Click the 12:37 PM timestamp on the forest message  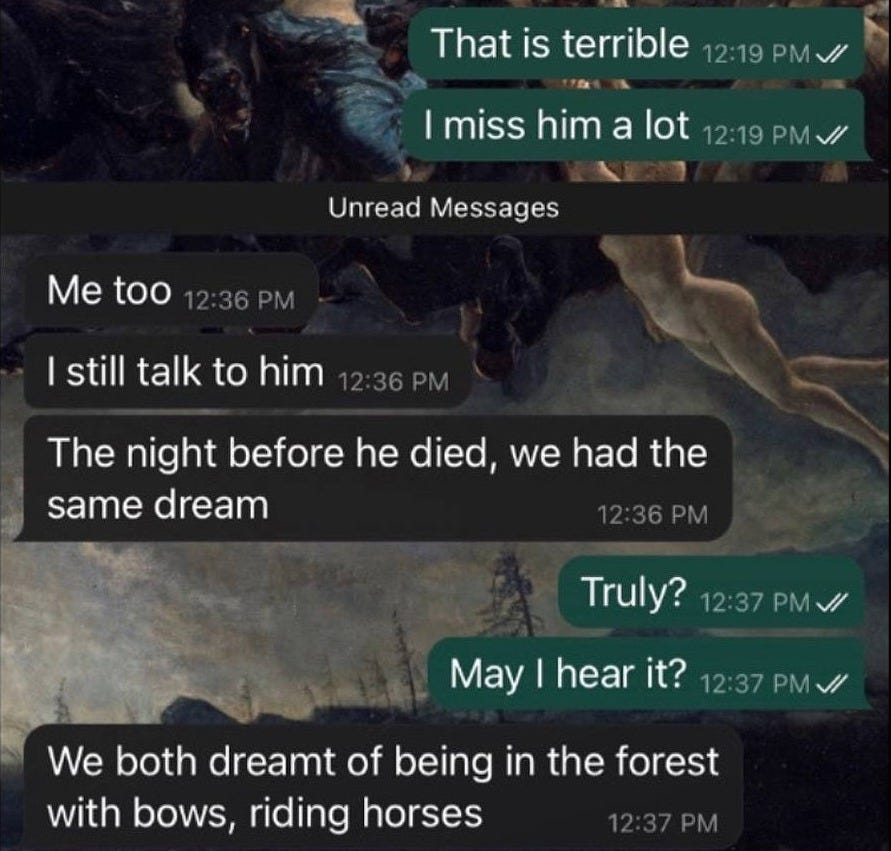pyautogui.click(x=663, y=823)
